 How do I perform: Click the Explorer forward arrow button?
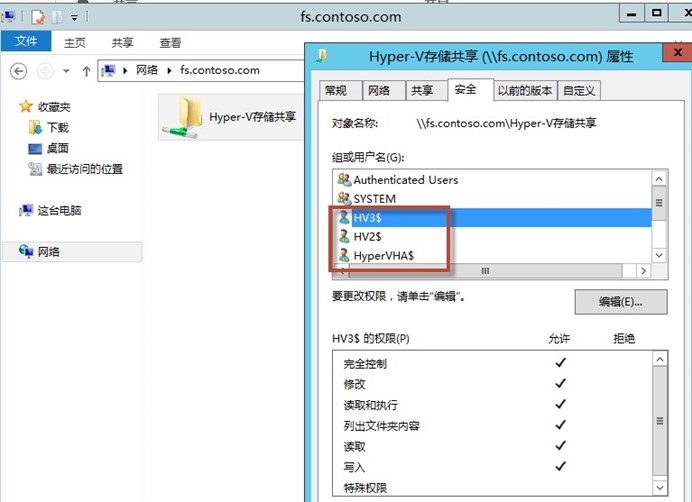click(x=45, y=71)
